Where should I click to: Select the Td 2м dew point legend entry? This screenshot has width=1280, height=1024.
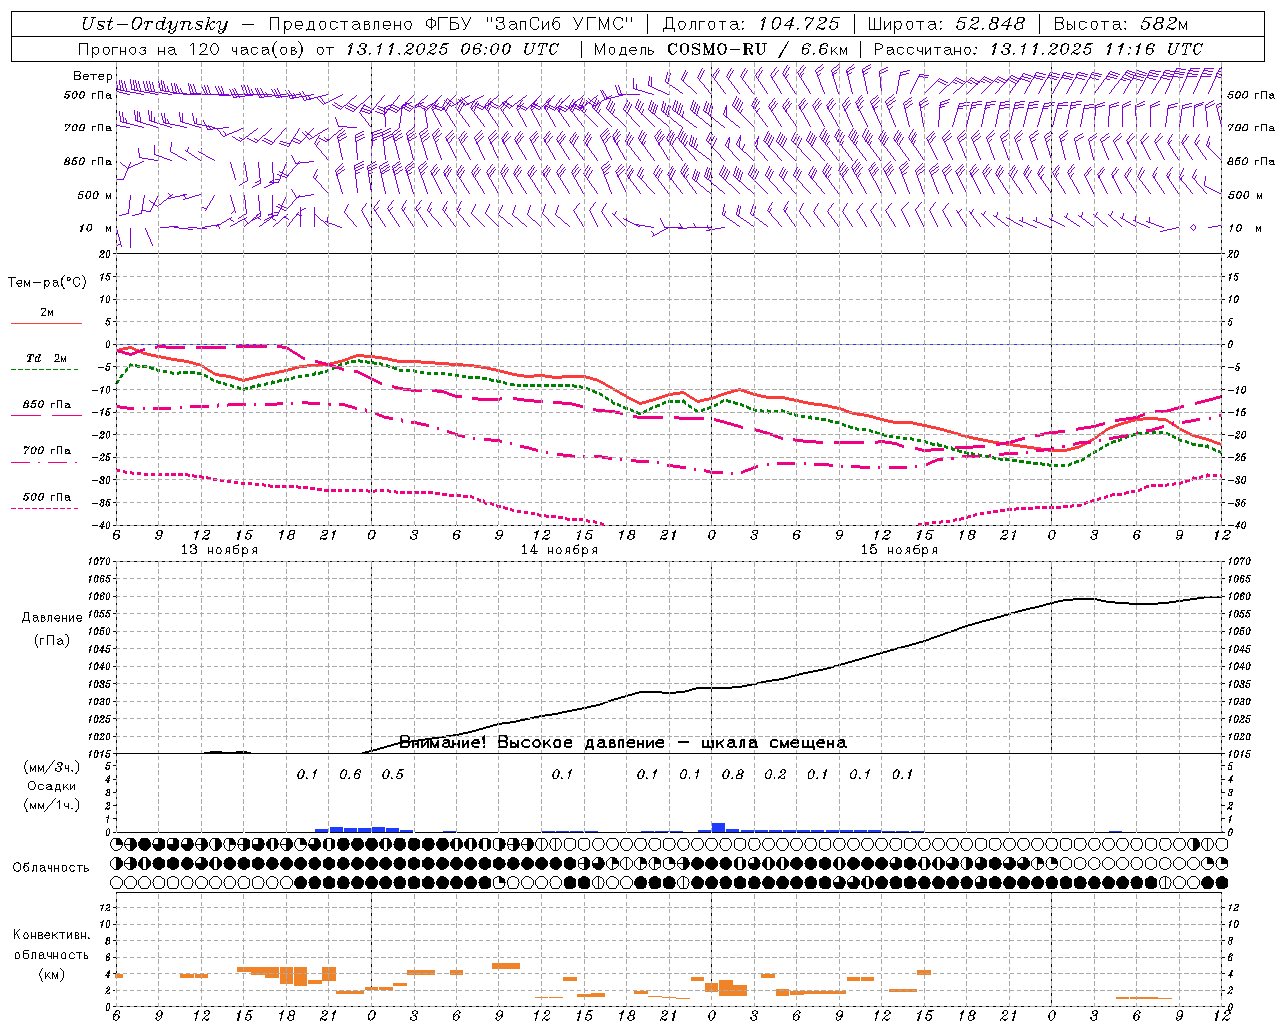click(46, 359)
